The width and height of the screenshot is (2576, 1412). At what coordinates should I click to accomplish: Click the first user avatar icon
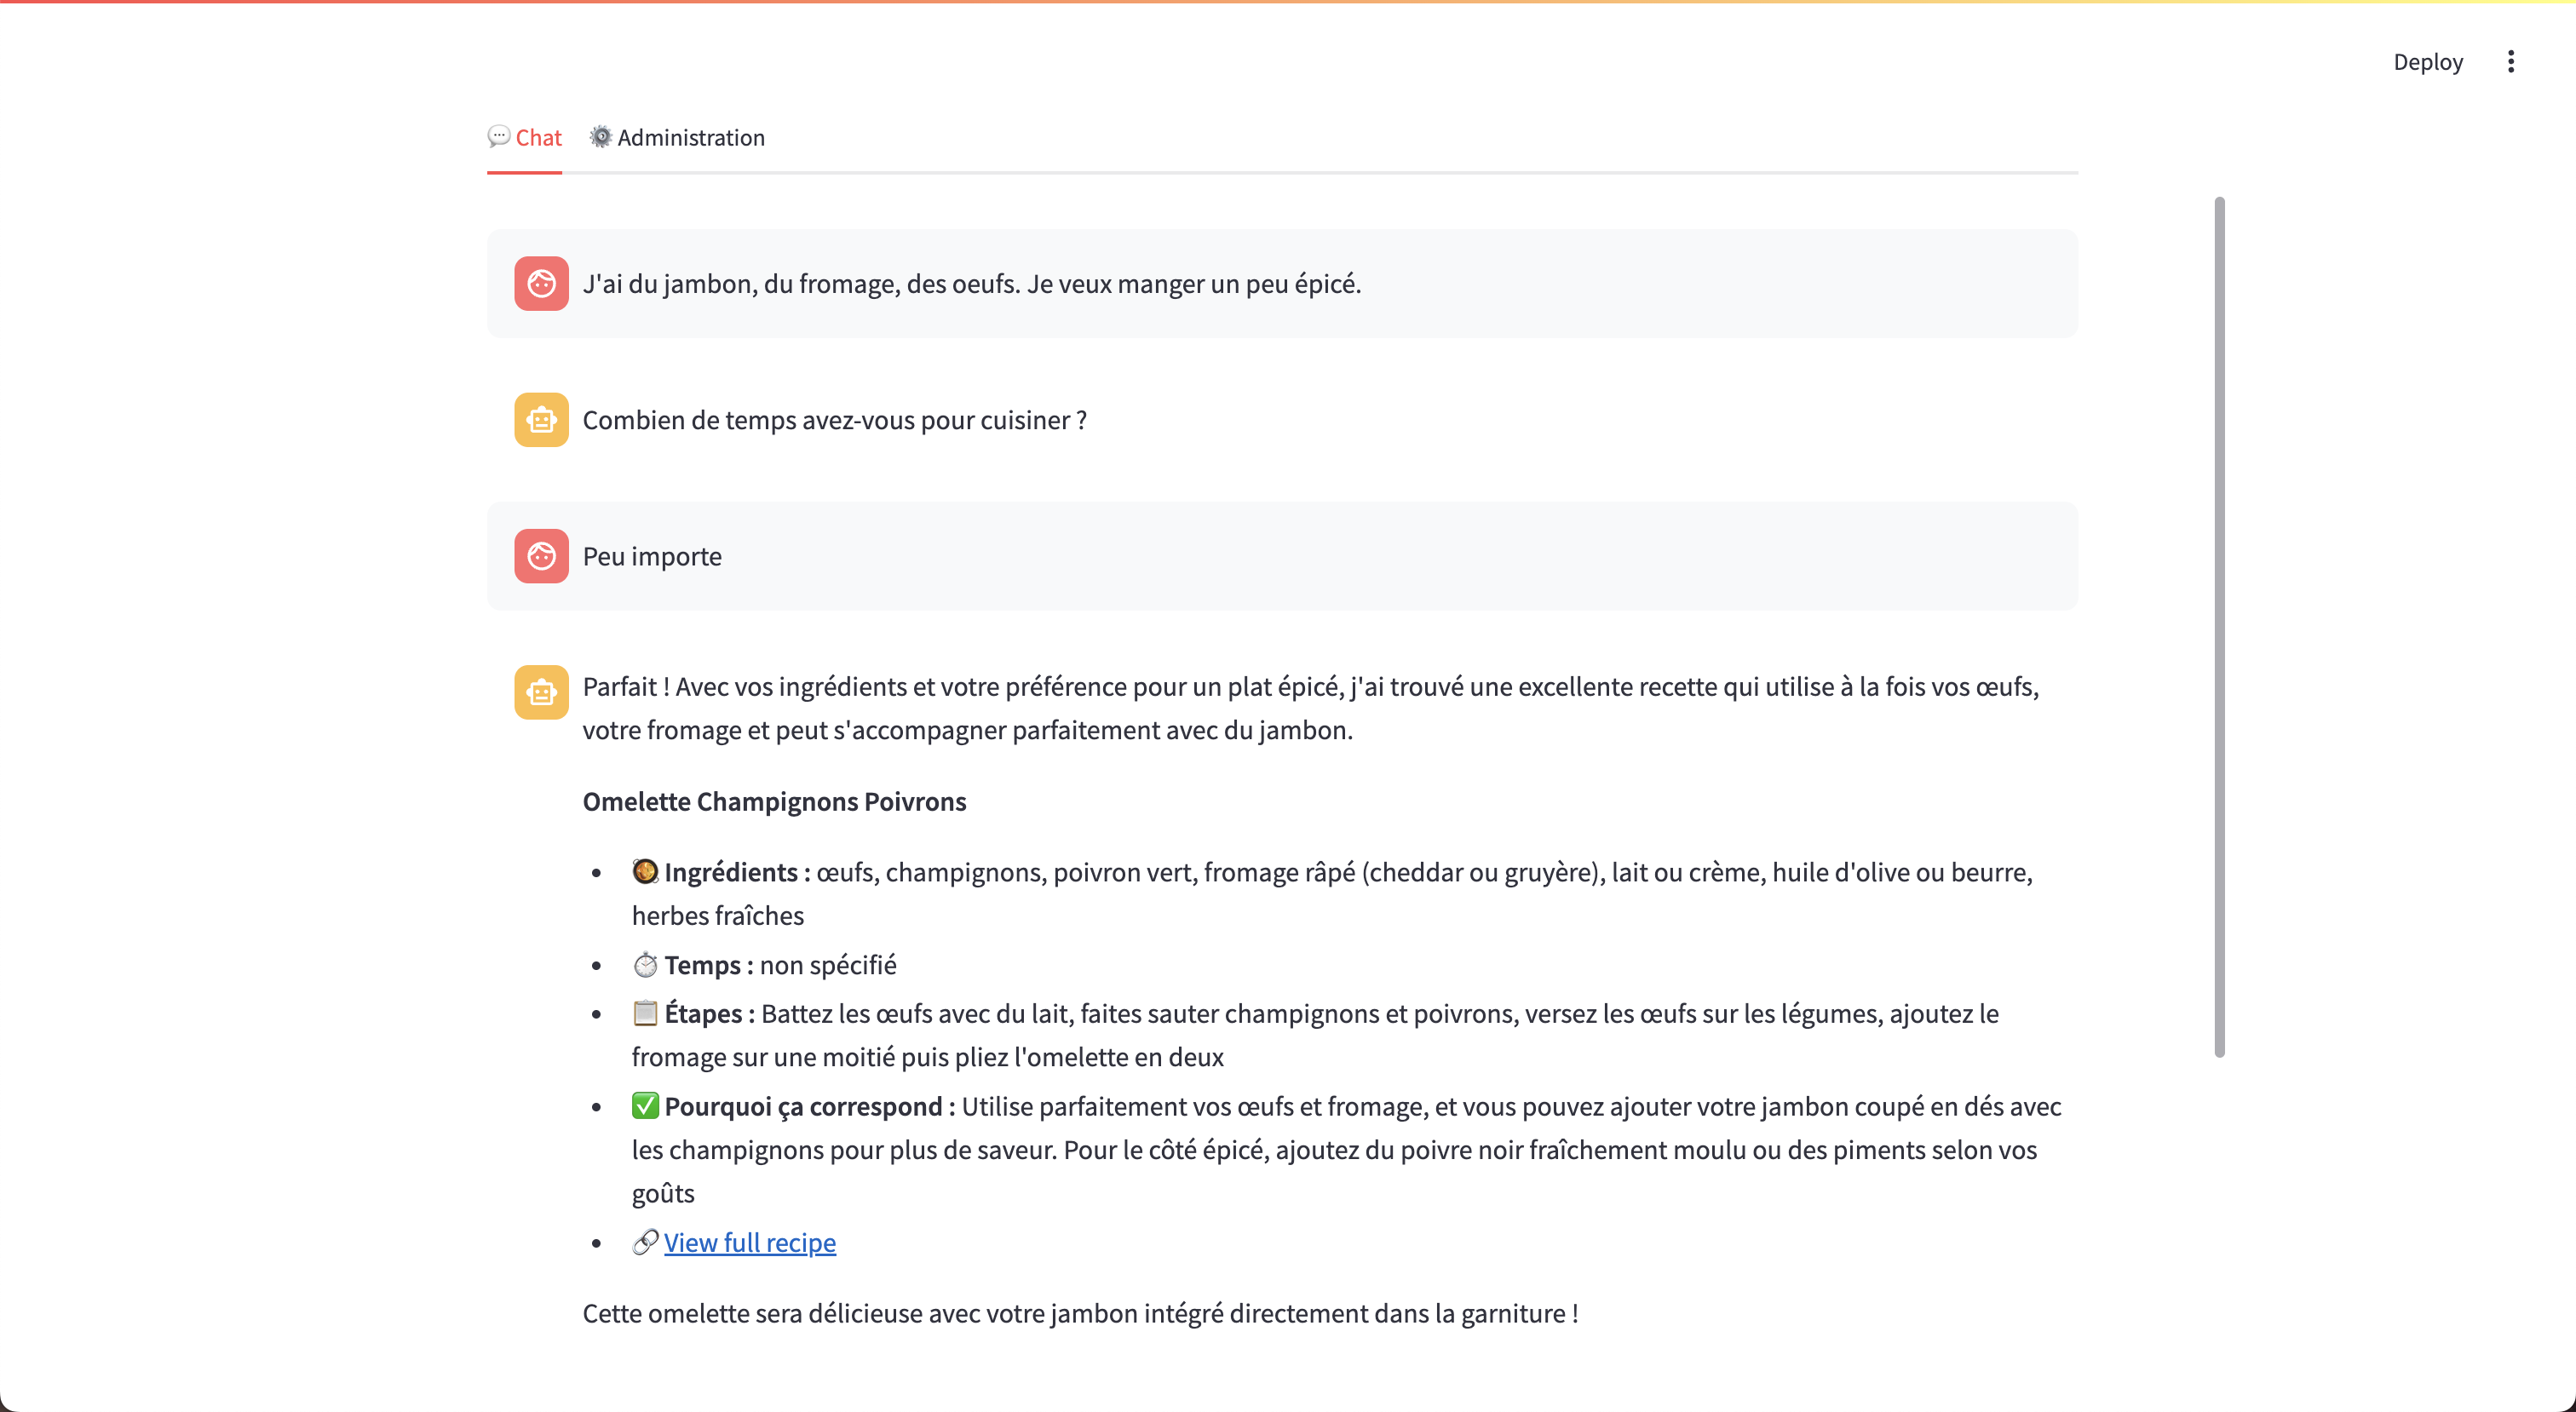pos(541,284)
